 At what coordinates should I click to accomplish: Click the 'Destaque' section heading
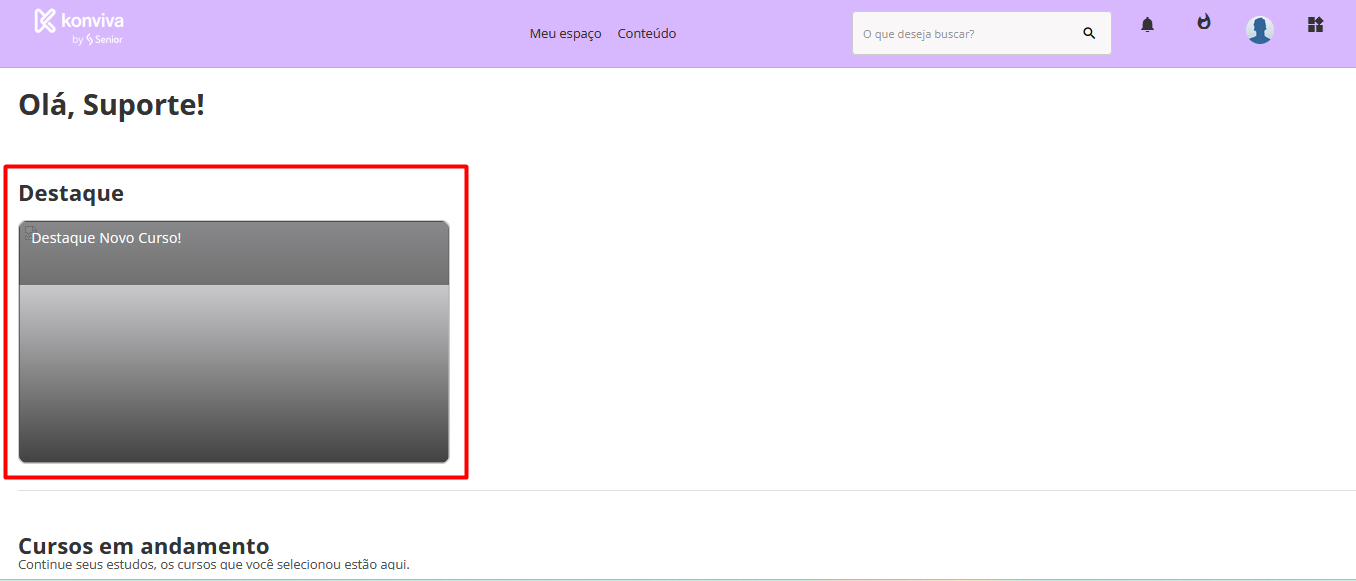[71, 193]
